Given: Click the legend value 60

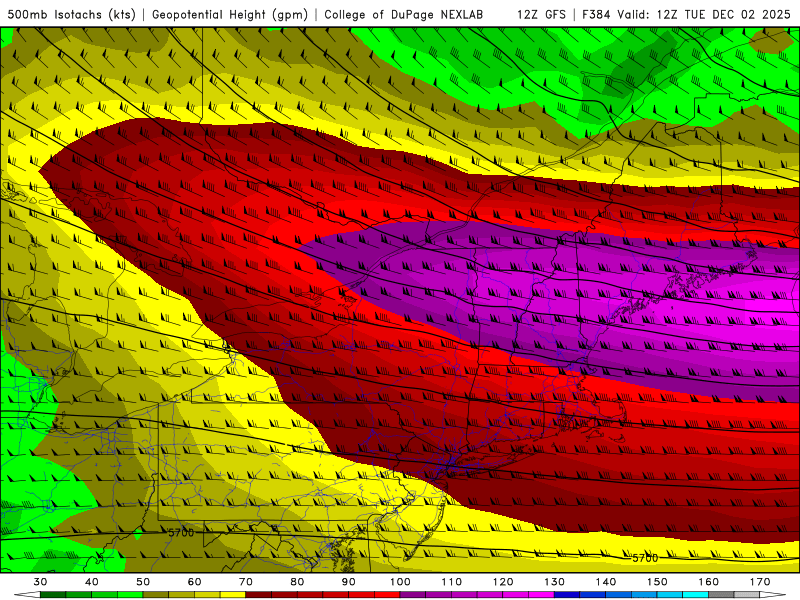Looking at the screenshot, I should coord(194,582).
